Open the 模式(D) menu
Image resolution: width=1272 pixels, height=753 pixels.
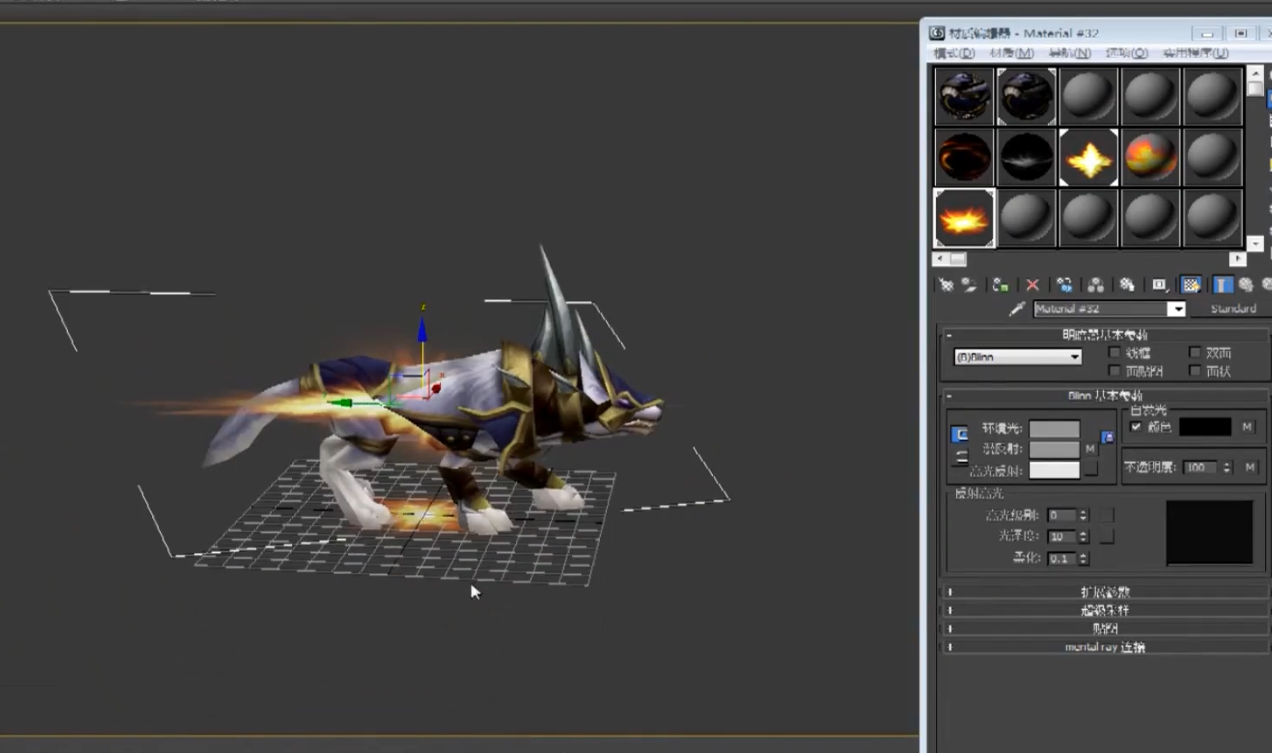953,53
